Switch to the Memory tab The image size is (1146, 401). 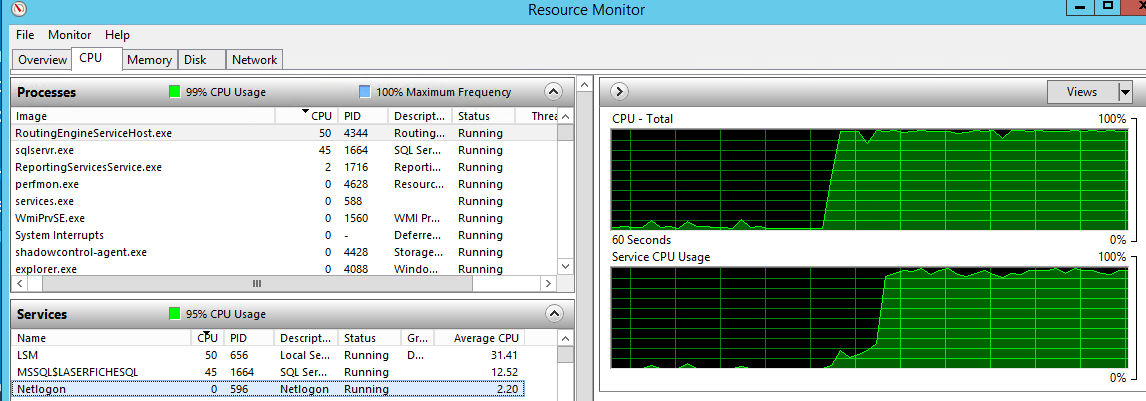click(x=149, y=60)
